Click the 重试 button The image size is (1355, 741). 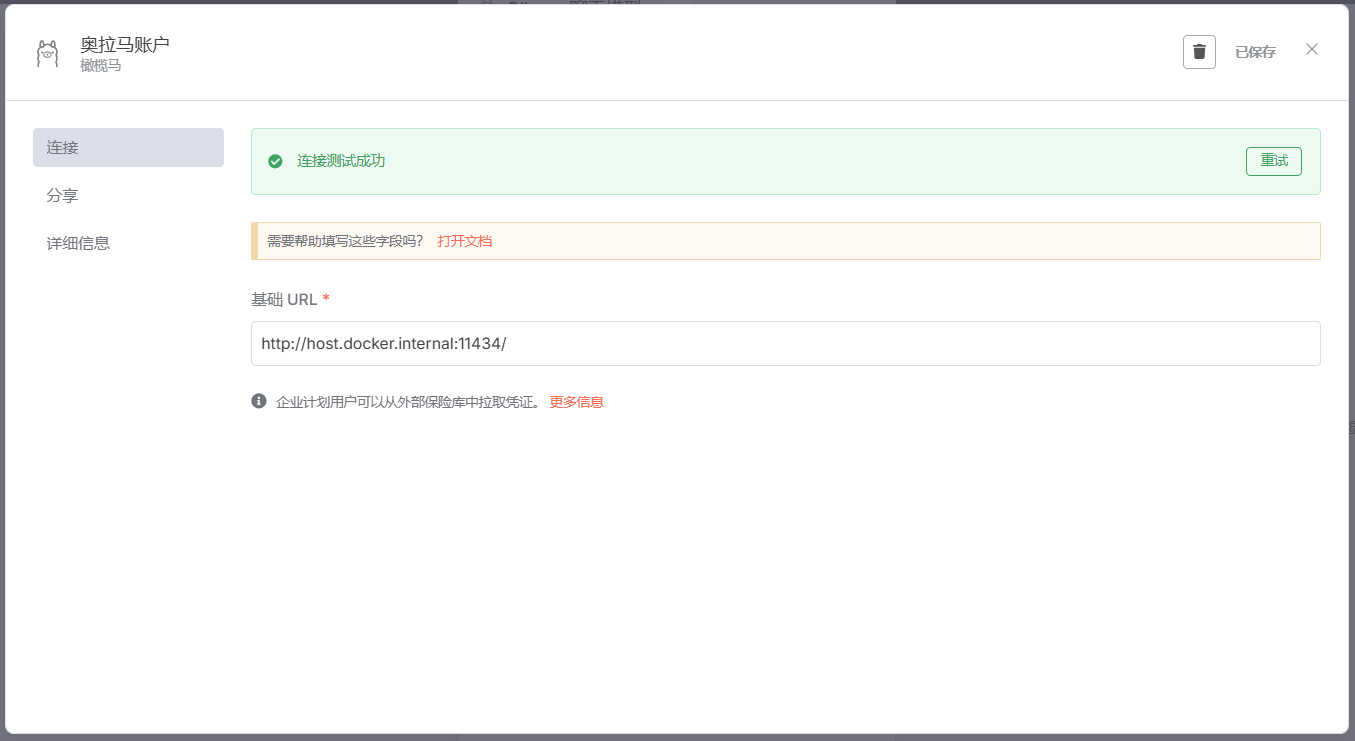1273,161
